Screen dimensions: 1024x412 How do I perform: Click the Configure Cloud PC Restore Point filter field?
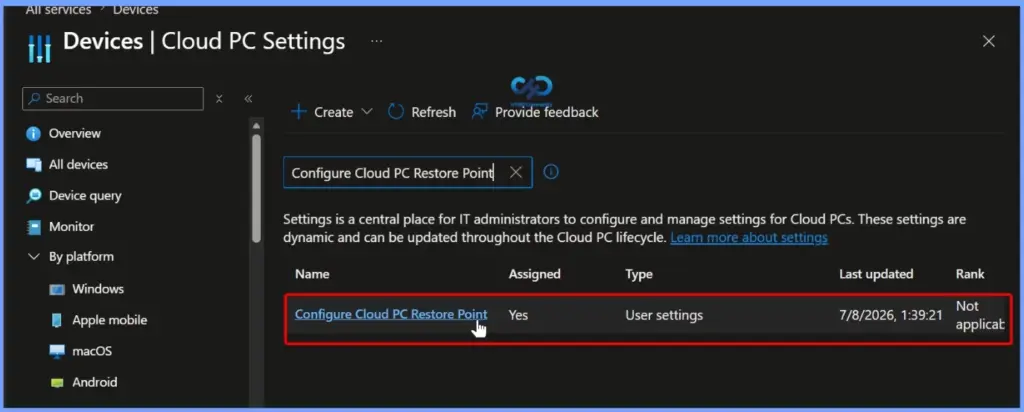408,172
